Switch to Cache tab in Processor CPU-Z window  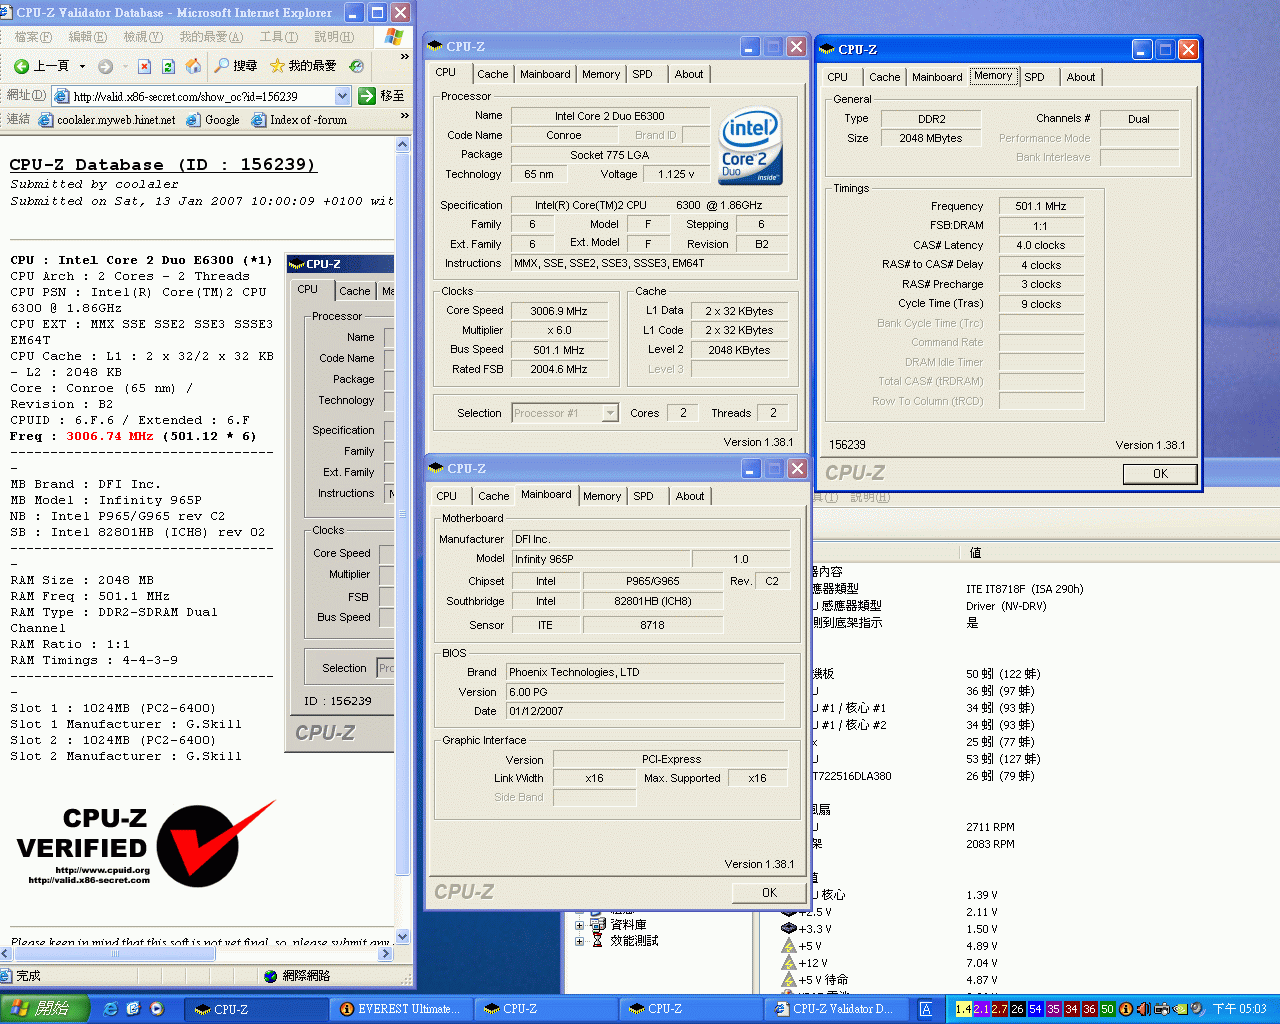coord(492,74)
